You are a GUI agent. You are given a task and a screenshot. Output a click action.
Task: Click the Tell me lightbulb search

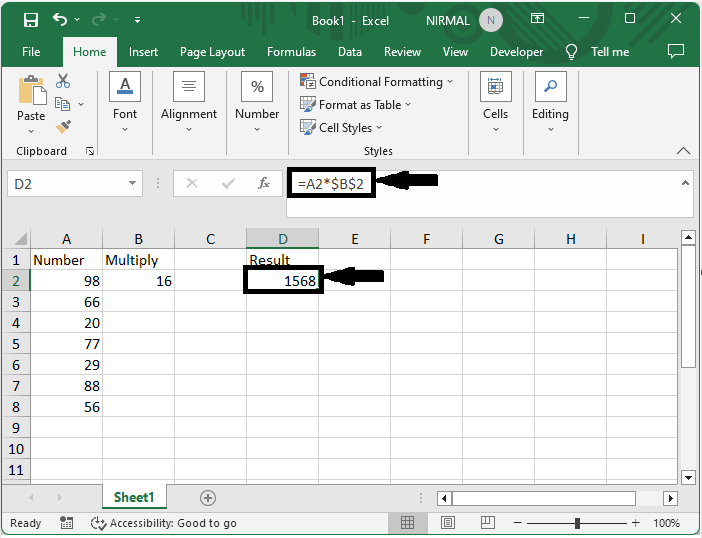(597, 52)
